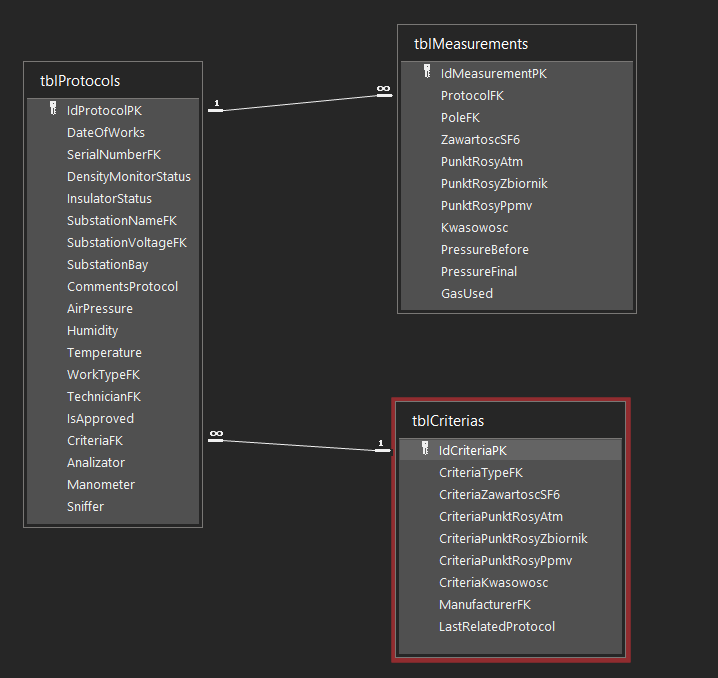
Task: Select the tblProtocols table title
Action: pos(80,81)
